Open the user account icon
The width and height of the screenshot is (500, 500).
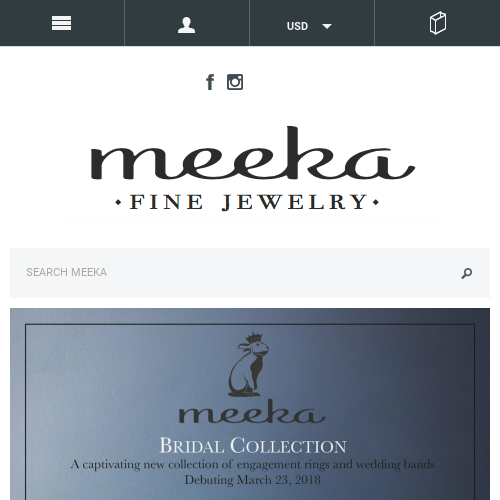(186, 25)
